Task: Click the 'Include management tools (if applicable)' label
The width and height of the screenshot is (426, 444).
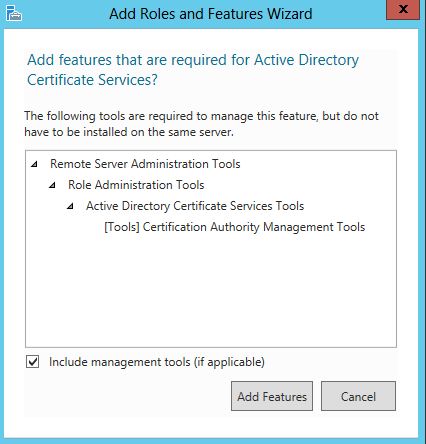Action: (157, 362)
